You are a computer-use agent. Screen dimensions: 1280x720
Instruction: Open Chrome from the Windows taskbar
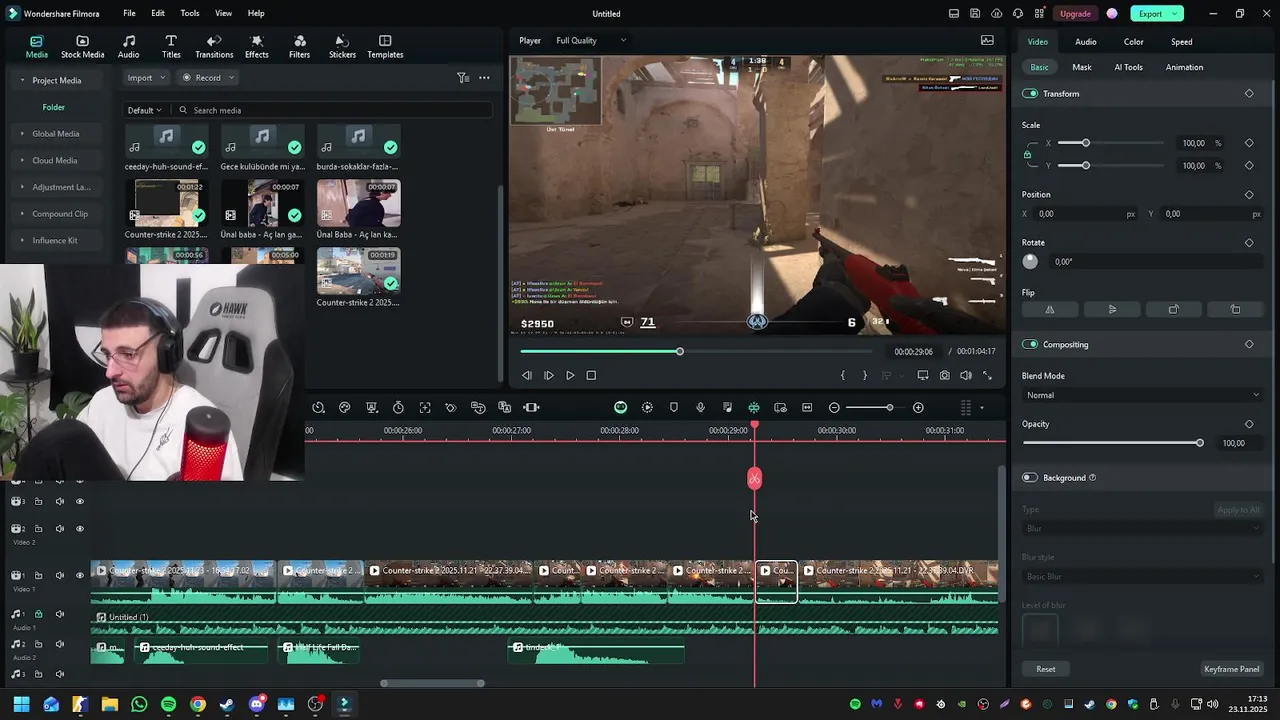[198, 704]
